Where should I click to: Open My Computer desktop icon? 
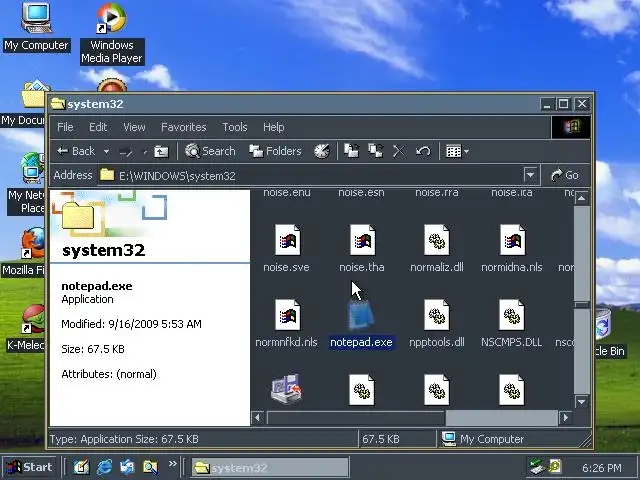pyautogui.click(x=36, y=27)
